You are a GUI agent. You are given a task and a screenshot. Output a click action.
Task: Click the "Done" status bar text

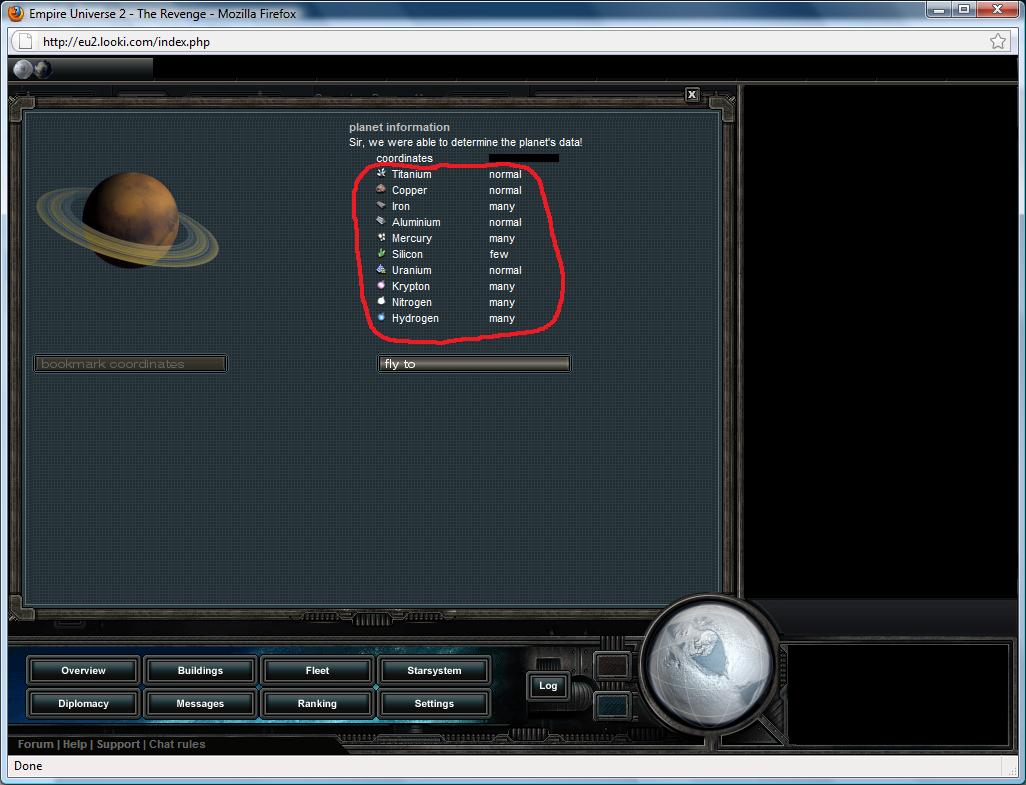28,766
